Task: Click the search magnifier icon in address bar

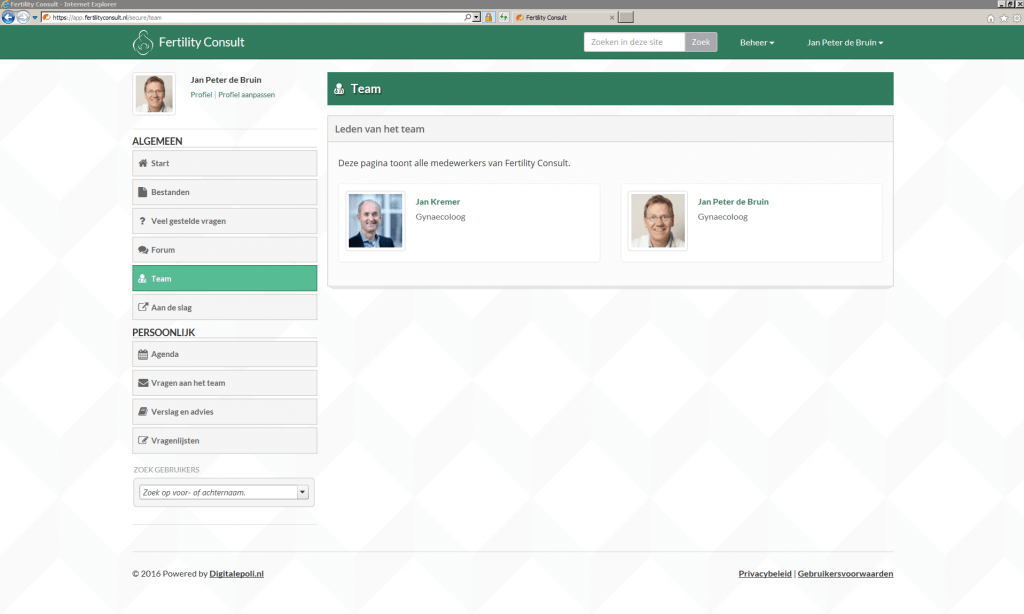Action: click(468, 18)
